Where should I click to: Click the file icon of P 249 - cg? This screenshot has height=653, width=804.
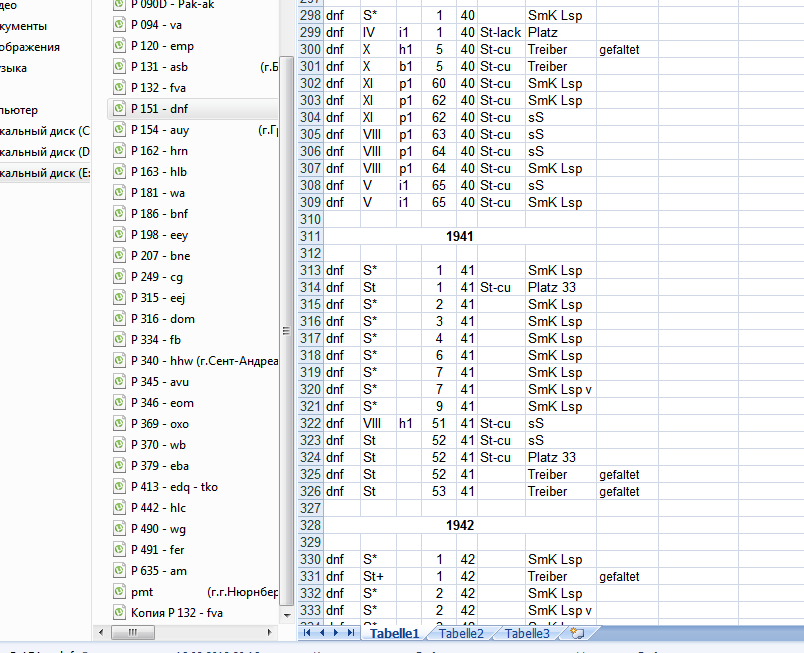(x=120, y=277)
